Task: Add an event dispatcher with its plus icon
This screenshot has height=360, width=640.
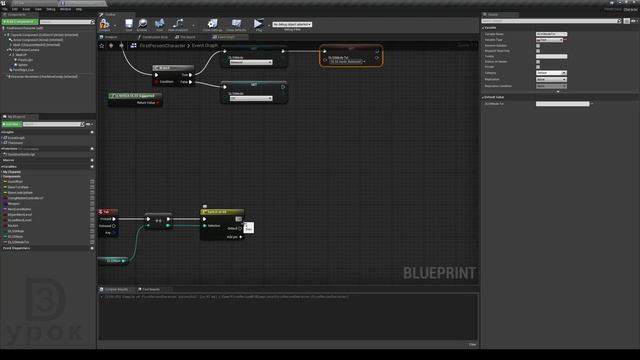Action: click(x=92, y=248)
